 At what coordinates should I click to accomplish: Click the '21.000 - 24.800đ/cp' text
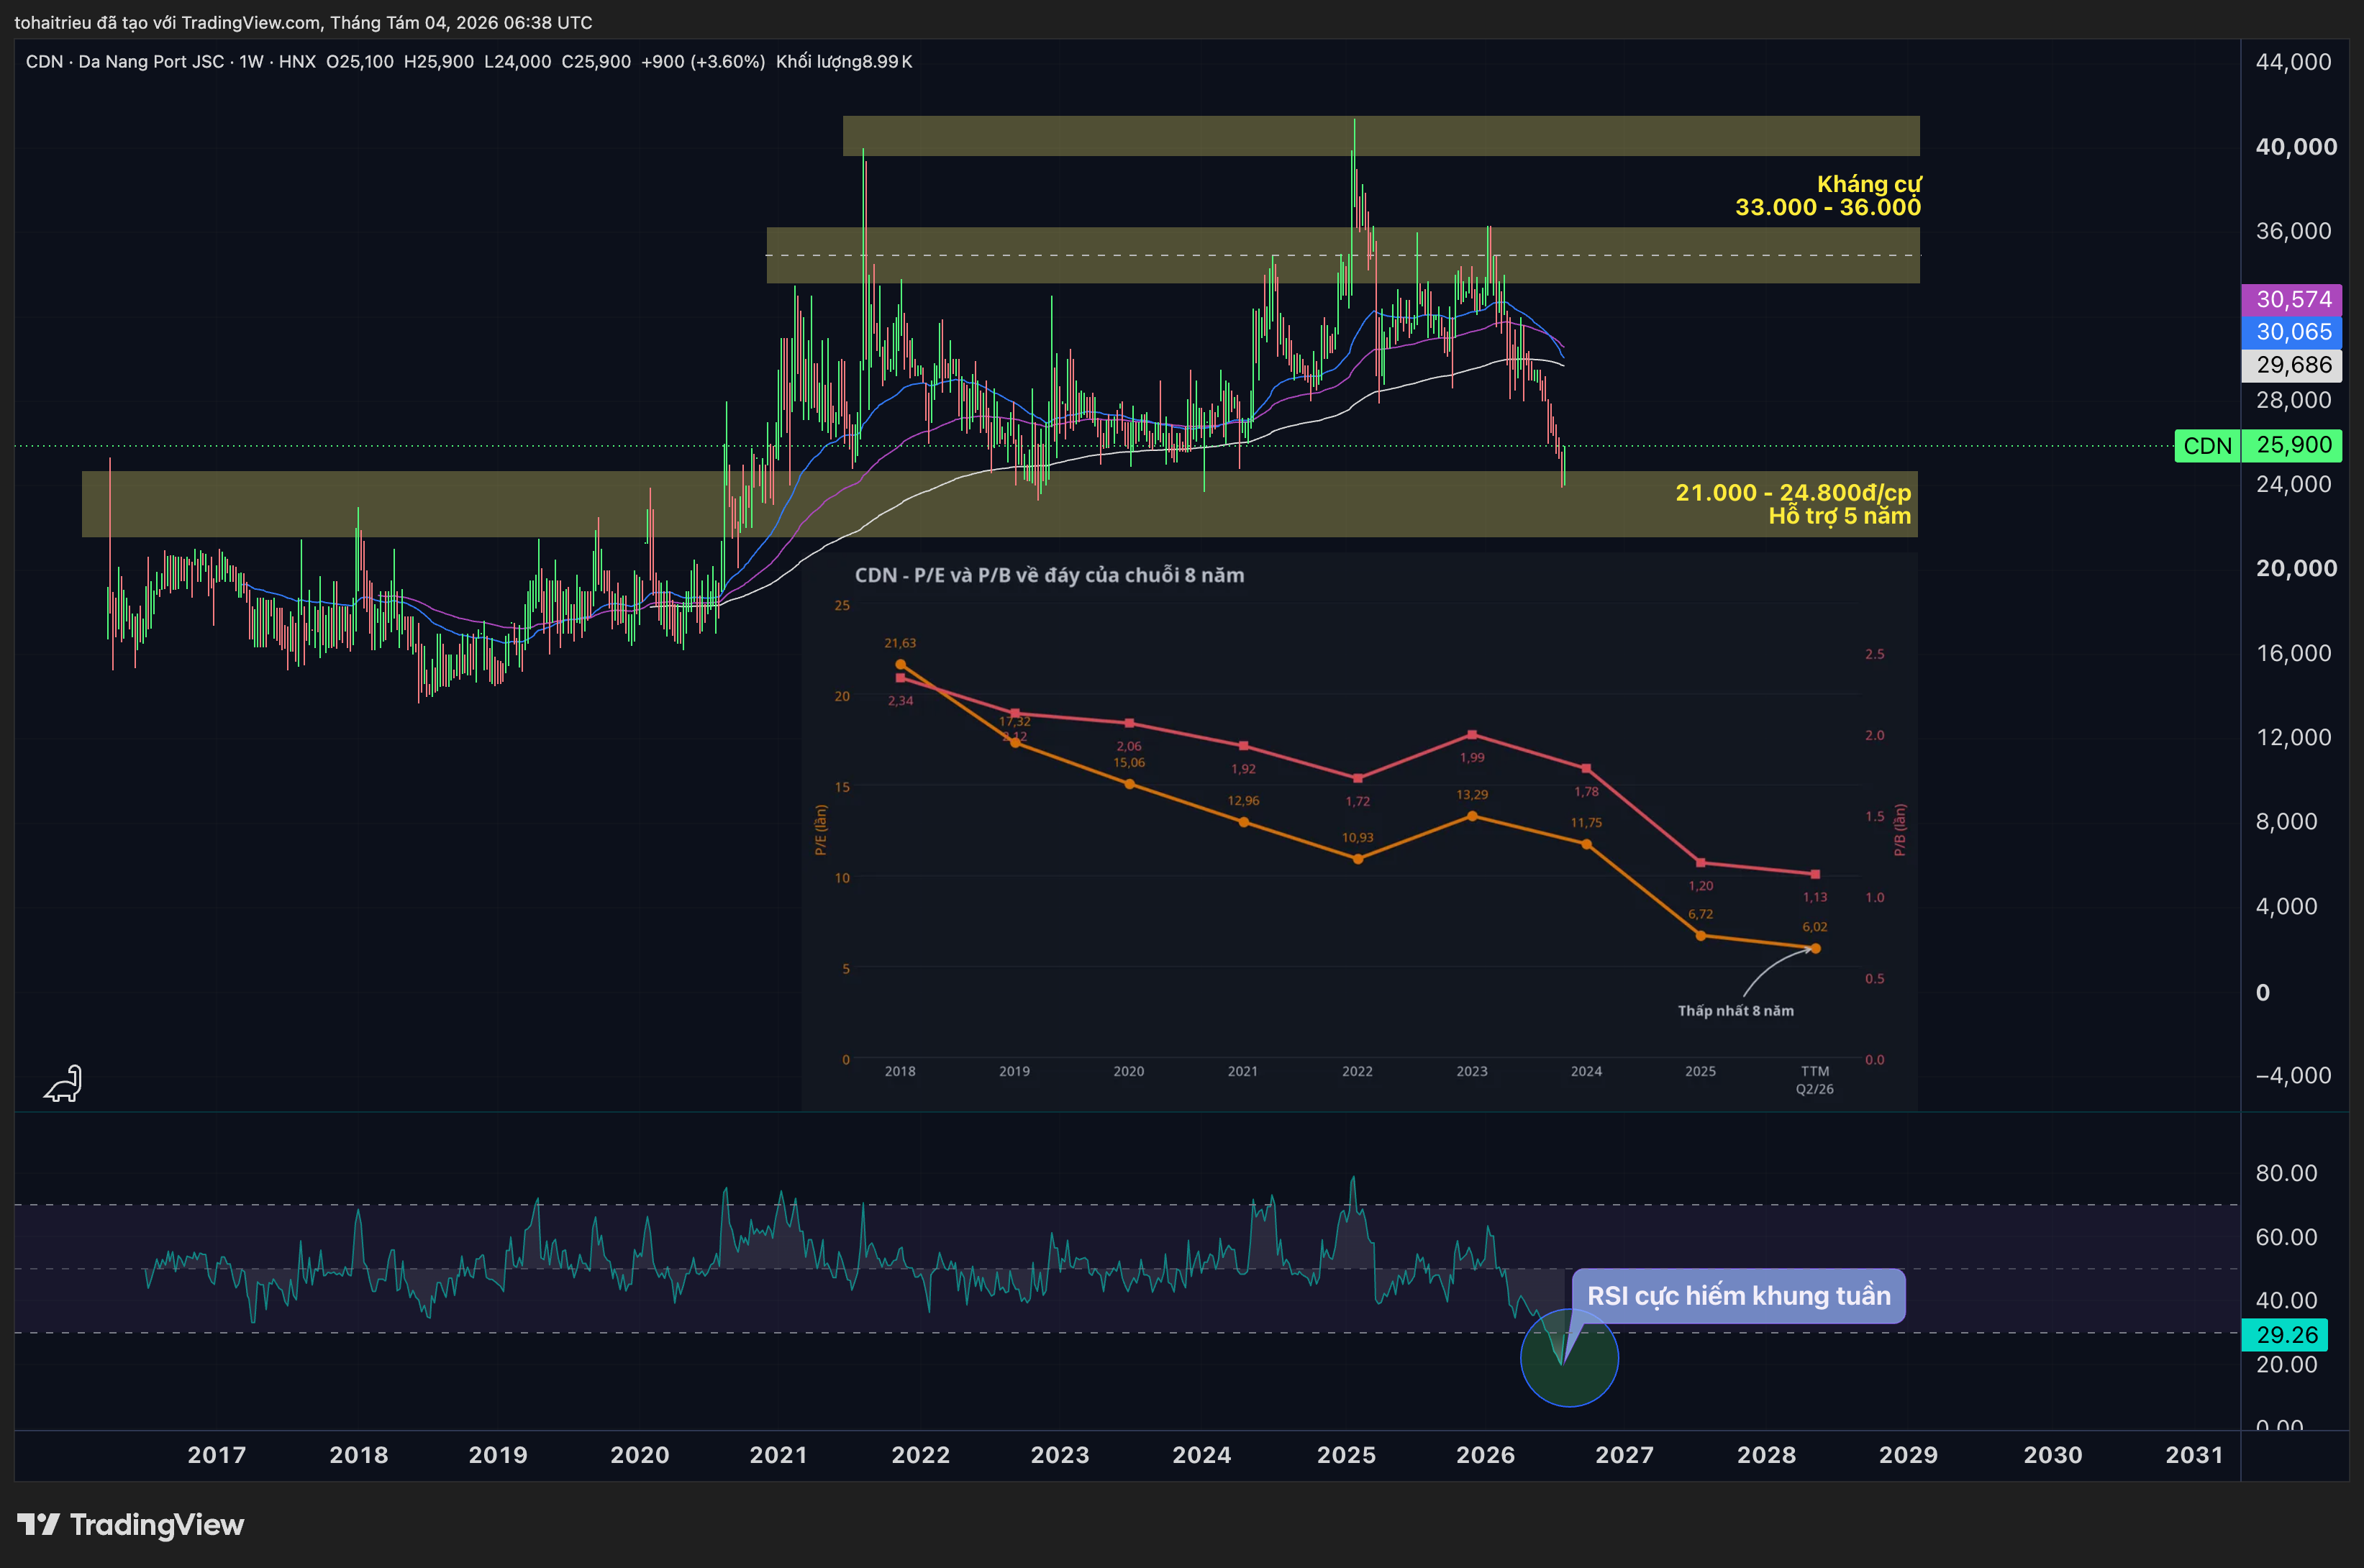[1793, 492]
